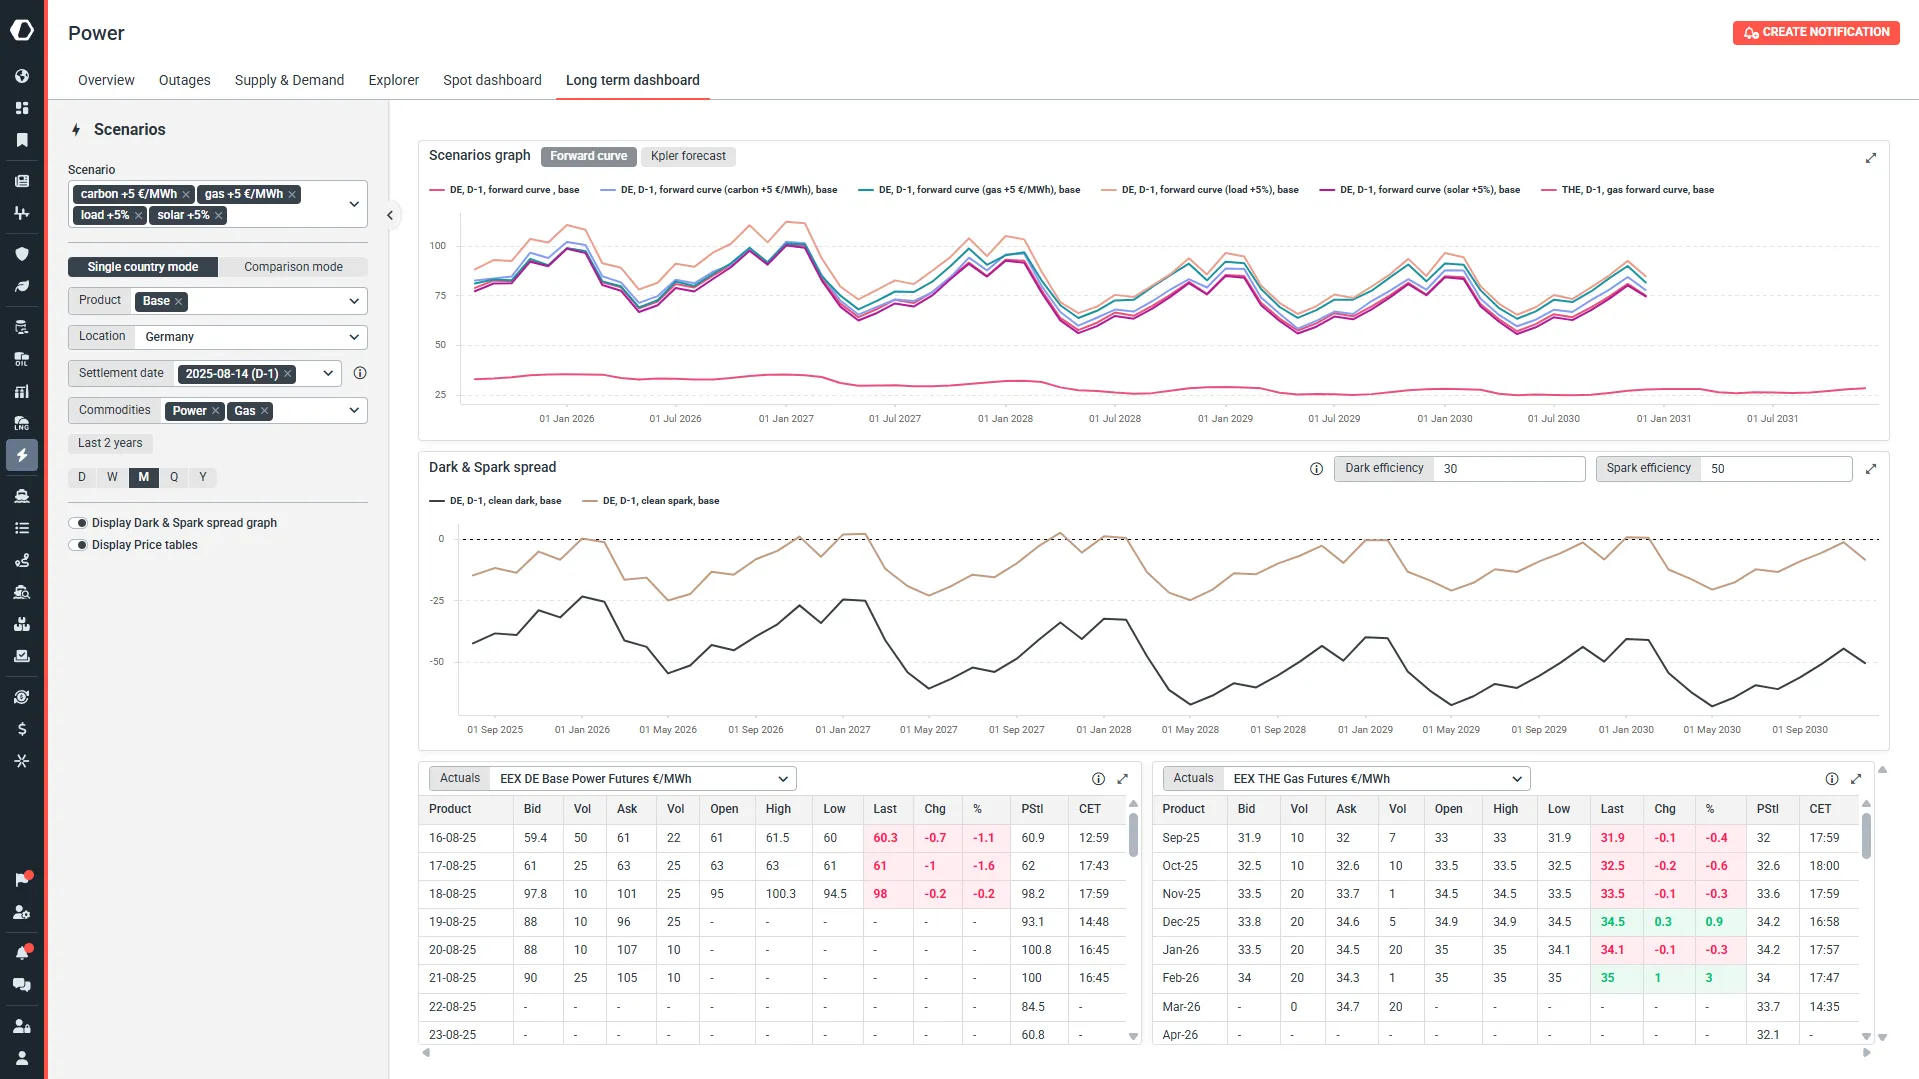Click the Spark efficiency input field
The image size is (1919, 1079).
(1777, 469)
